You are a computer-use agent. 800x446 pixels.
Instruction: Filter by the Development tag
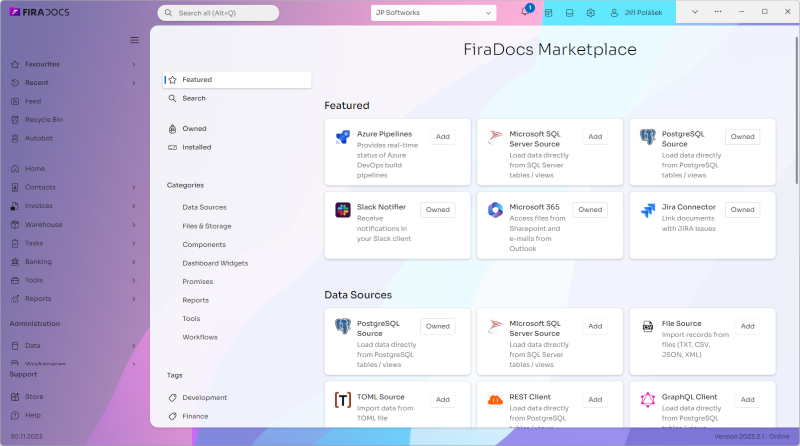[x=205, y=398]
